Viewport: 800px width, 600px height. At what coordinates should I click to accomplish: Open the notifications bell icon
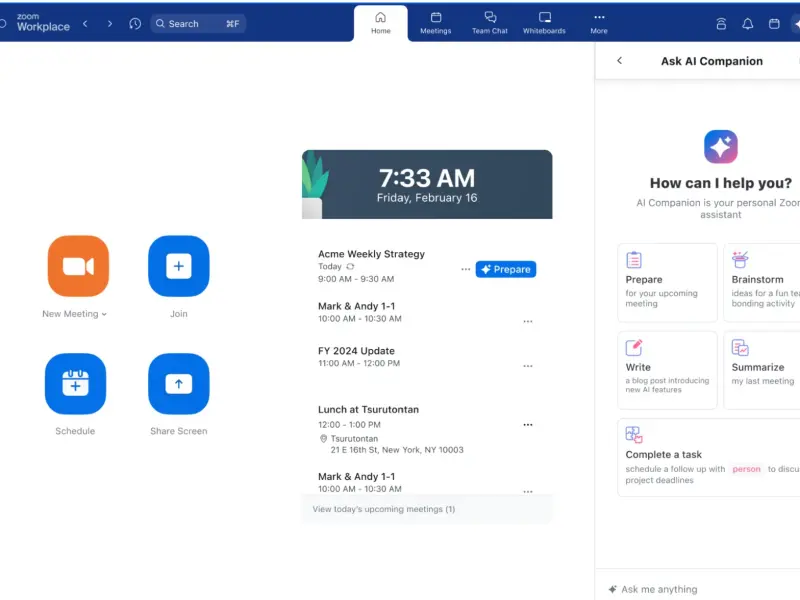(747, 23)
